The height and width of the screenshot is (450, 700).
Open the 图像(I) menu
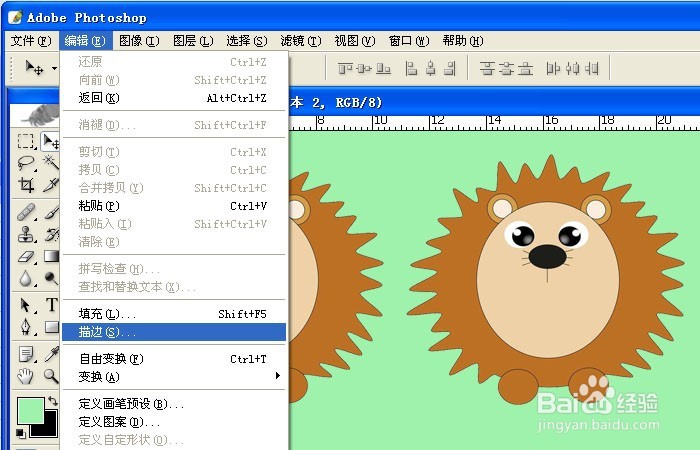pyautogui.click(x=139, y=41)
